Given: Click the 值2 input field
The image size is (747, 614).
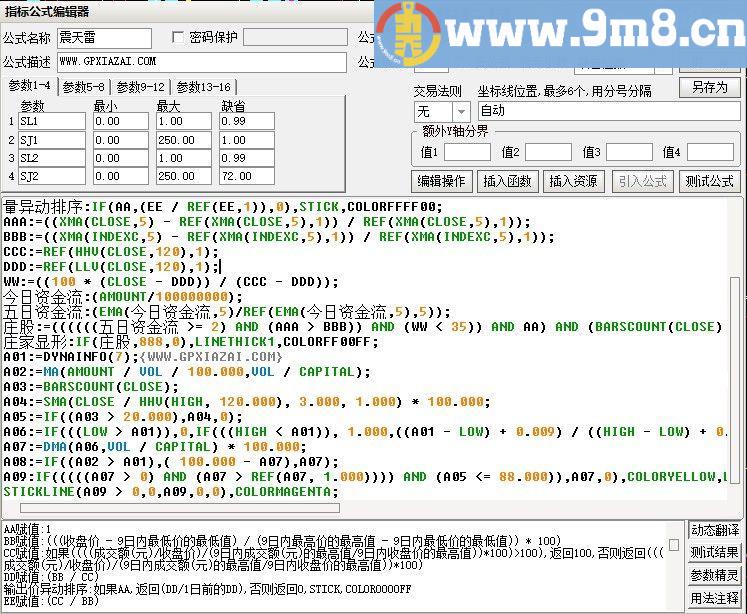Looking at the screenshot, I should 548,152.
